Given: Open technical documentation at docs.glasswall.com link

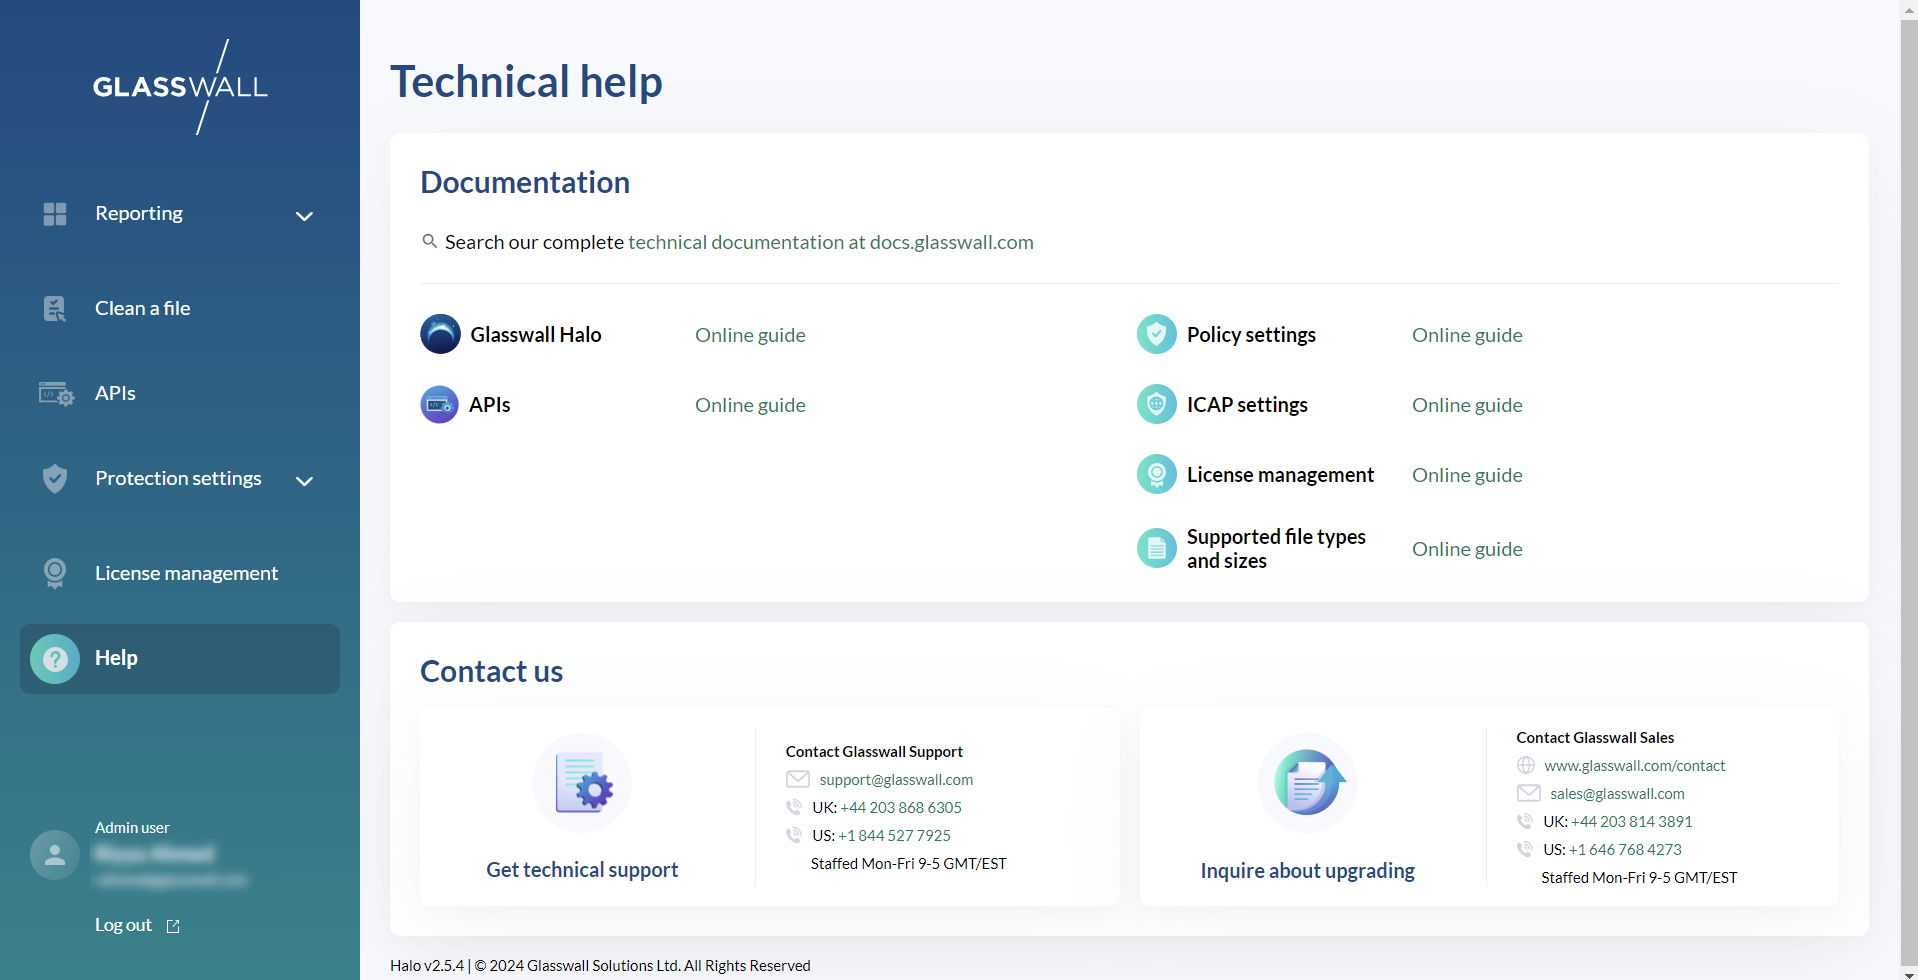Looking at the screenshot, I should point(831,242).
